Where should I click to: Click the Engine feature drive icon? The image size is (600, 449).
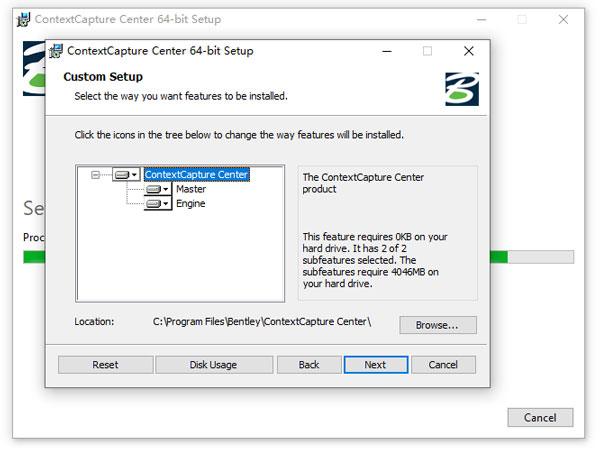click(x=158, y=204)
